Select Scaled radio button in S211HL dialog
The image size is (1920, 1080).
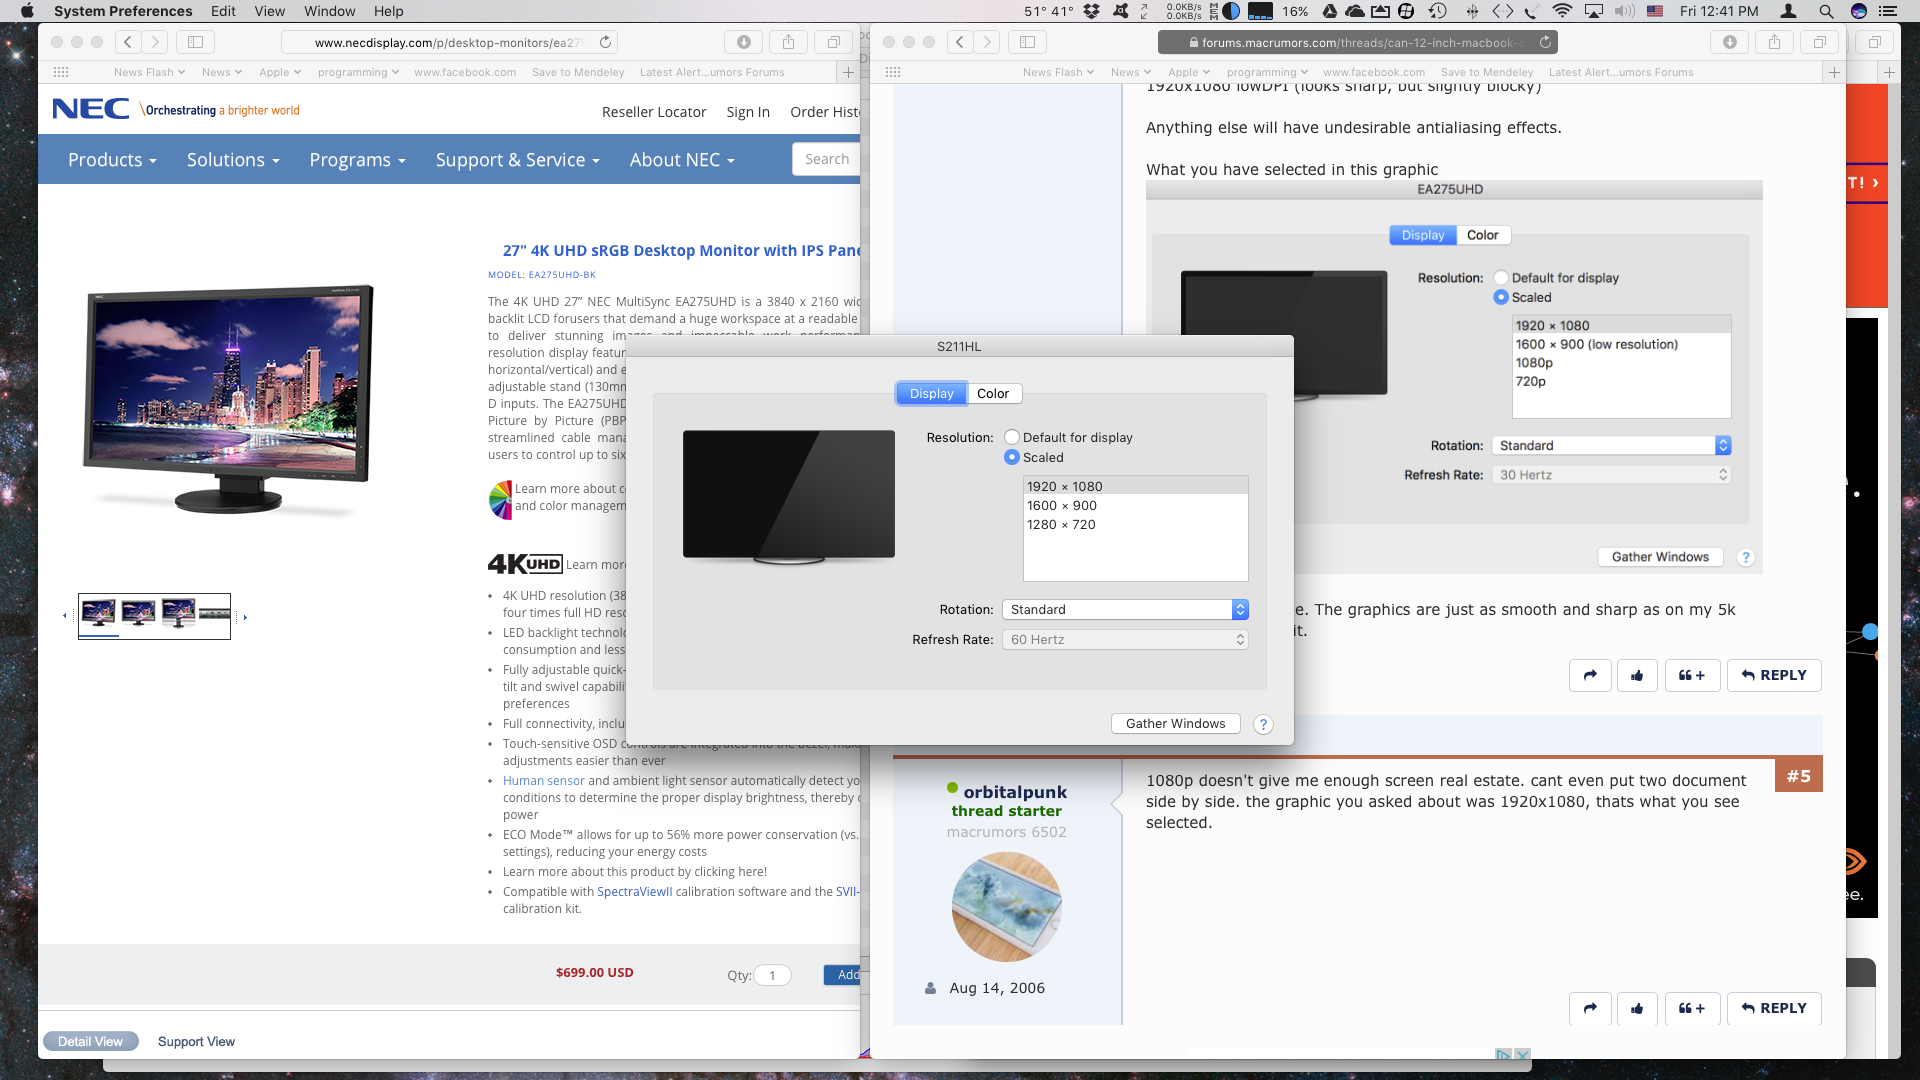coord(1012,457)
